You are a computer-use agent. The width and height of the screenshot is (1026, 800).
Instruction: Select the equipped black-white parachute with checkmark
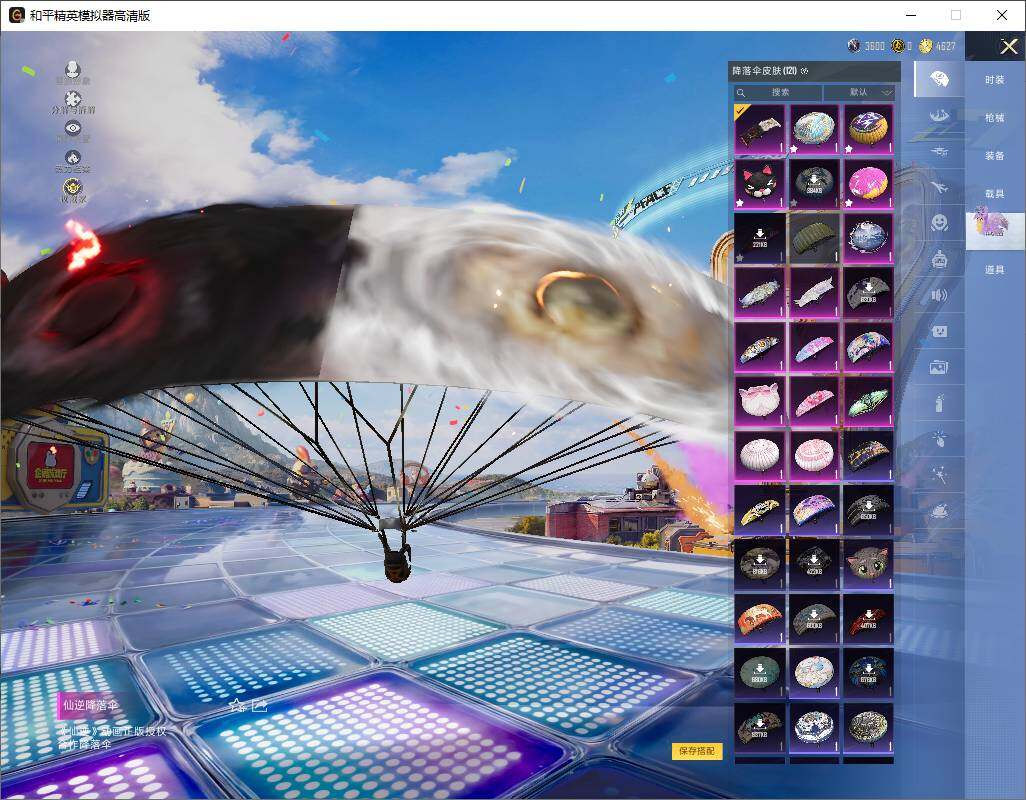tap(760, 129)
